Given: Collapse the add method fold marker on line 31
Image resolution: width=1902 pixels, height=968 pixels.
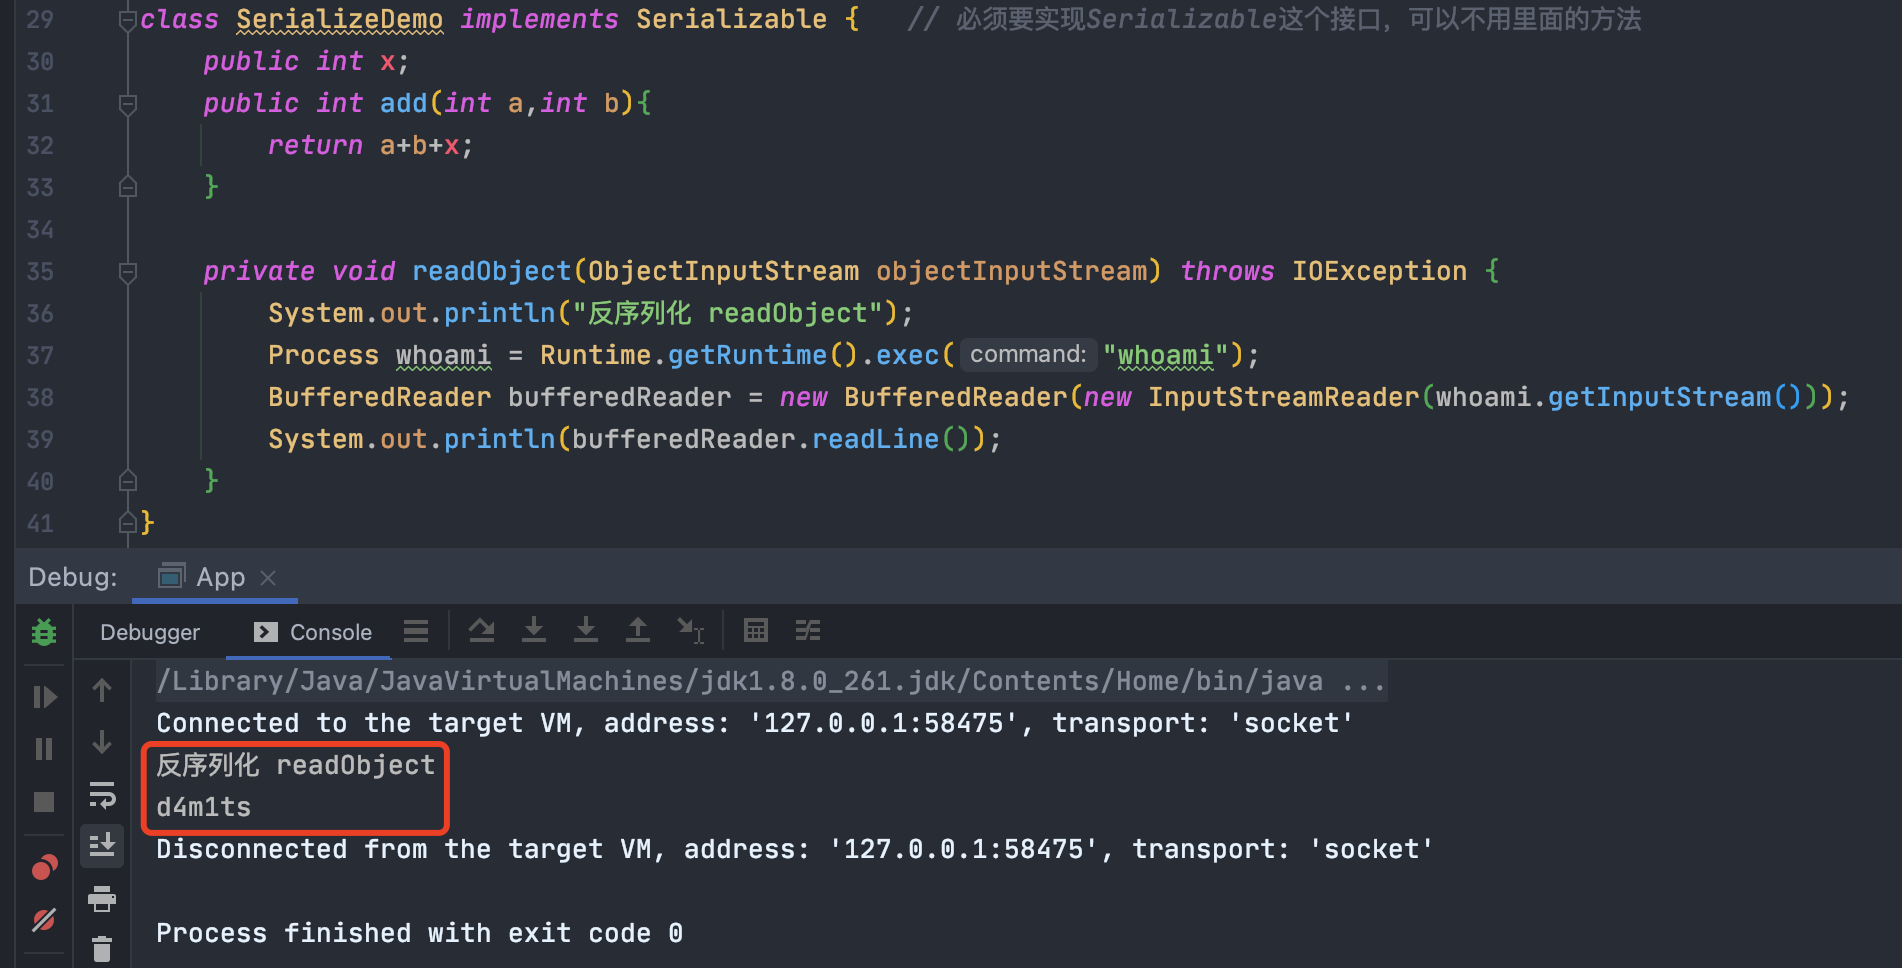Looking at the screenshot, I should click(127, 103).
